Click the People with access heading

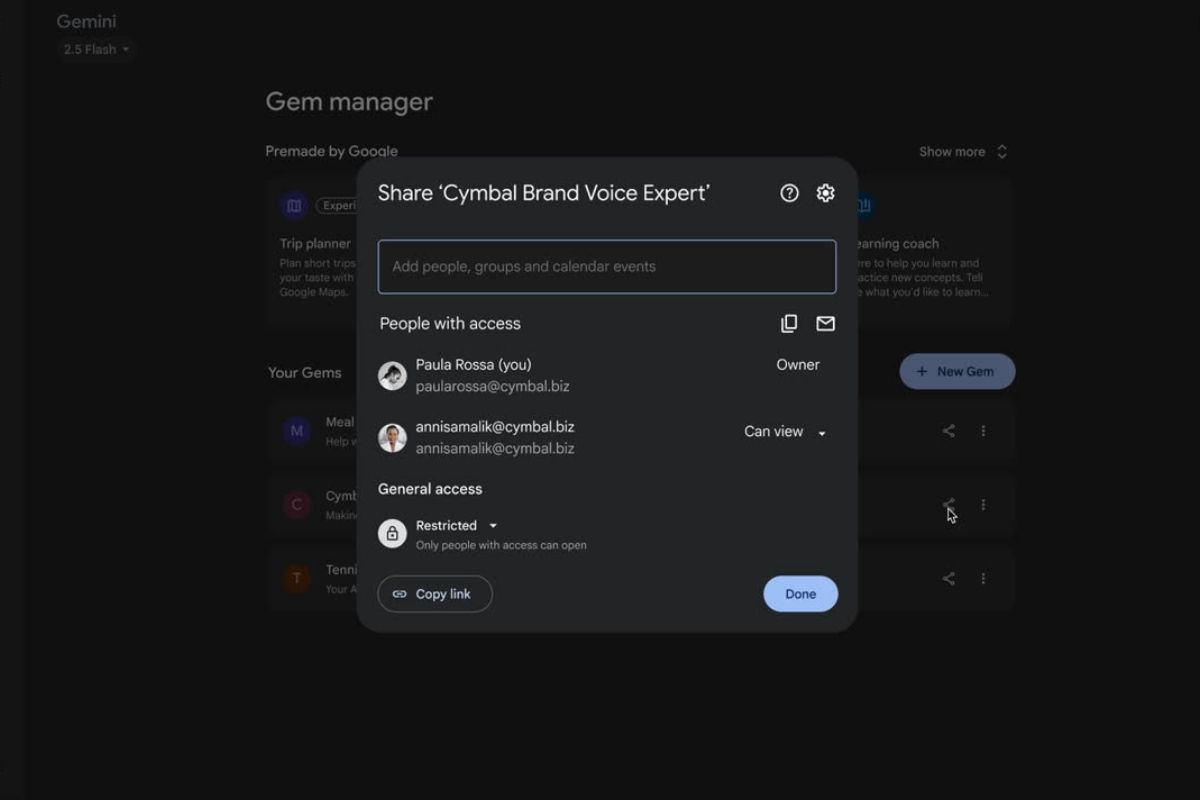pyautogui.click(x=450, y=323)
